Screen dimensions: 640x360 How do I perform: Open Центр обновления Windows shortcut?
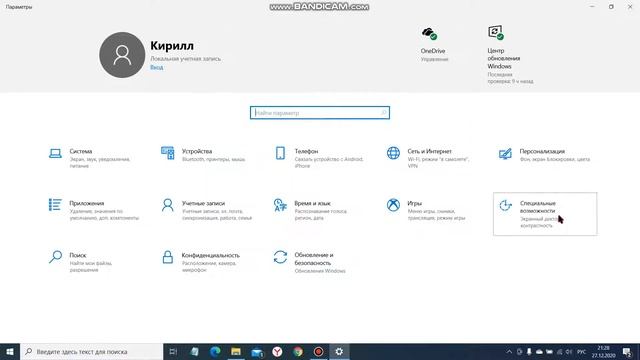(510, 55)
